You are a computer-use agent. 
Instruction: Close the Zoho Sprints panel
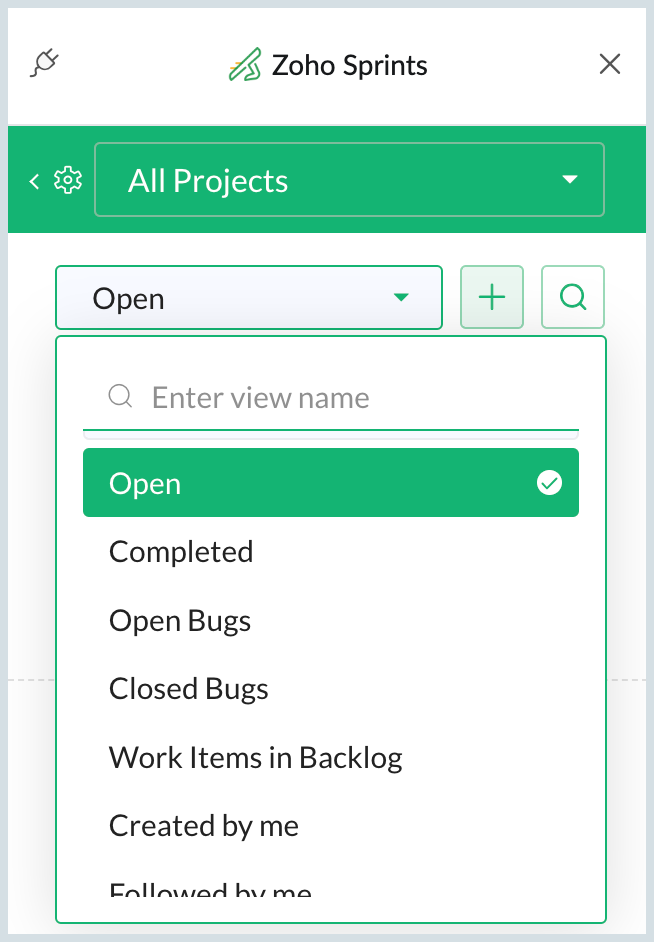610,64
